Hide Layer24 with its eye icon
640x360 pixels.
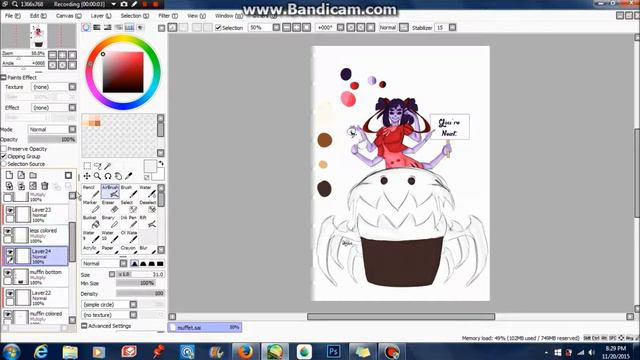(x=10, y=252)
